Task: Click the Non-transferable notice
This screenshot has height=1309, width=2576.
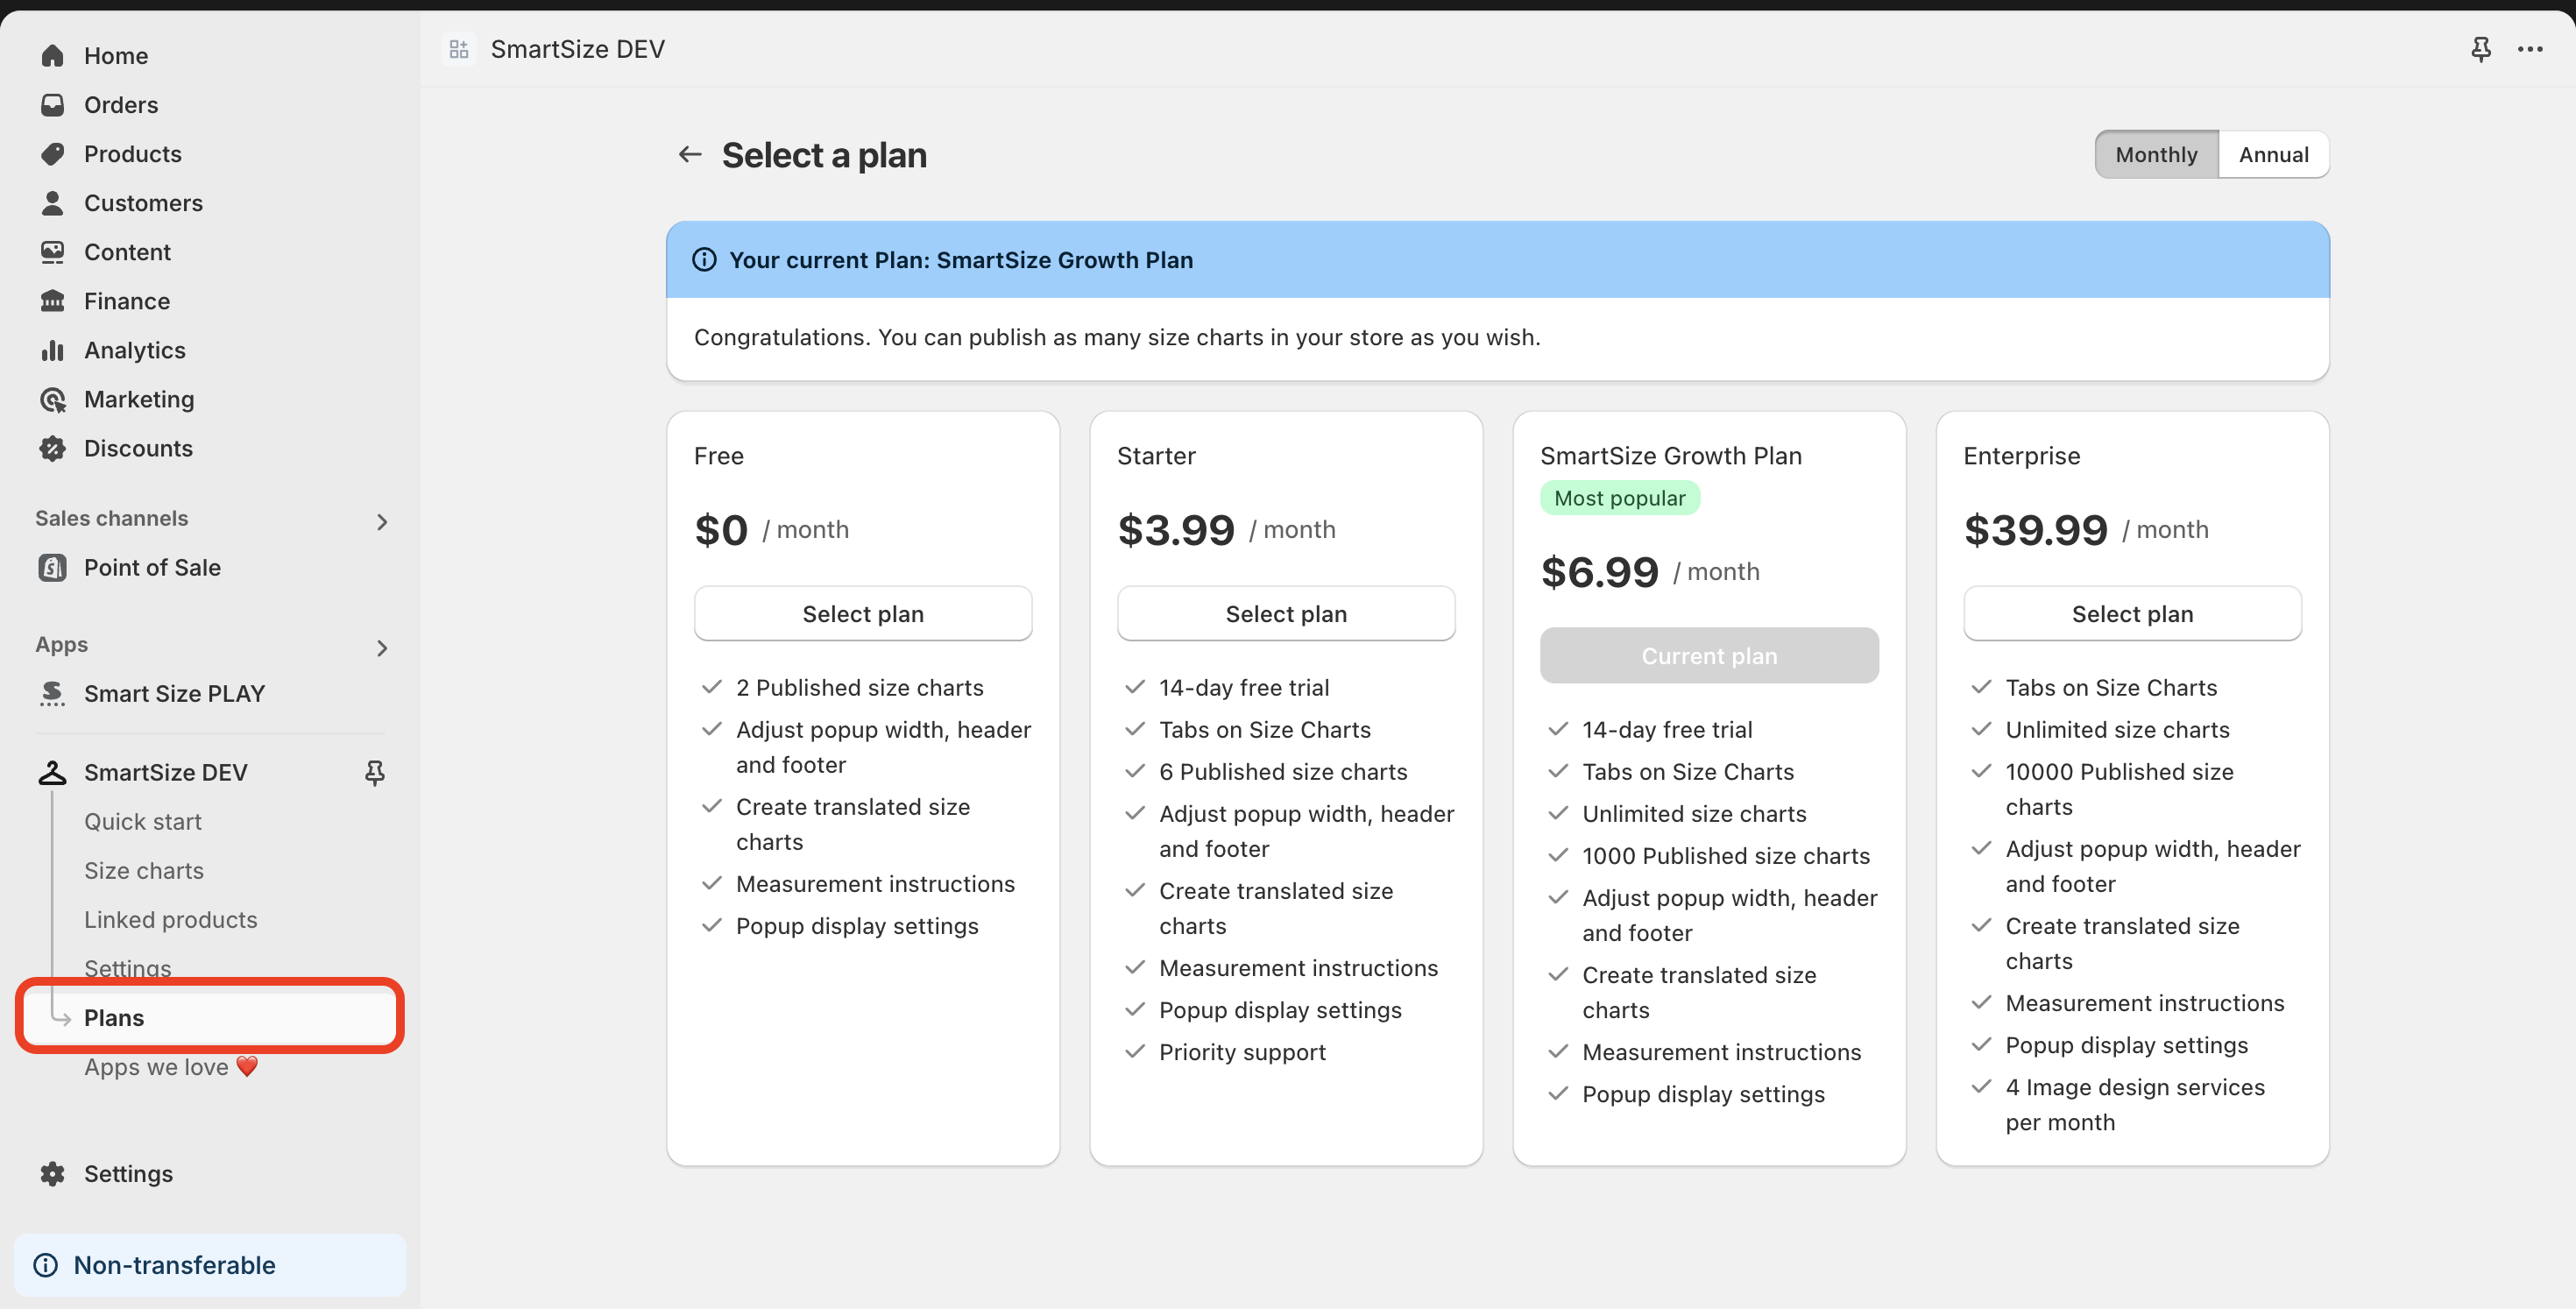Action: click(x=210, y=1265)
